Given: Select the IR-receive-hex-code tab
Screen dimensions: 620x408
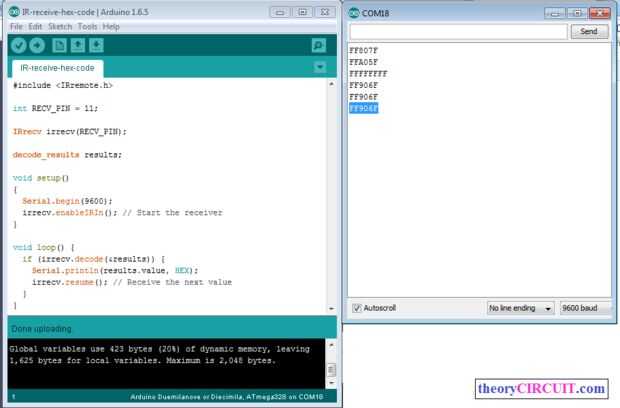Looking at the screenshot, I should pyautogui.click(x=58, y=68).
